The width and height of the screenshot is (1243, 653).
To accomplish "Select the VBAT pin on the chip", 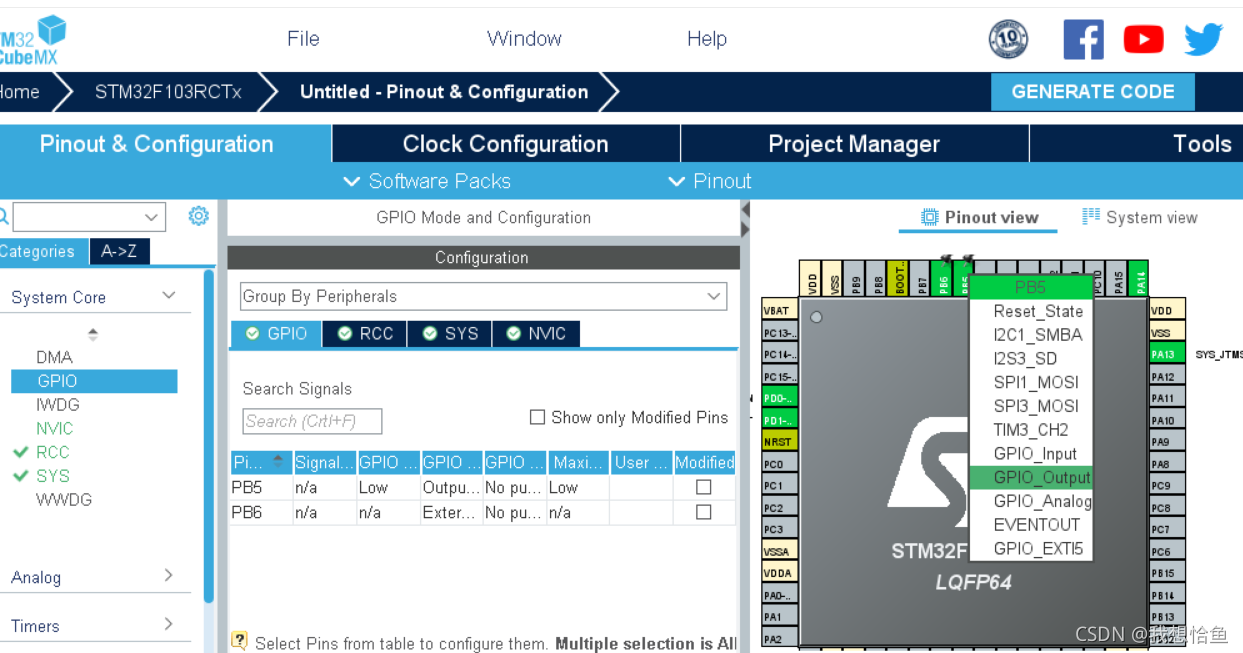I will coord(780,311).
